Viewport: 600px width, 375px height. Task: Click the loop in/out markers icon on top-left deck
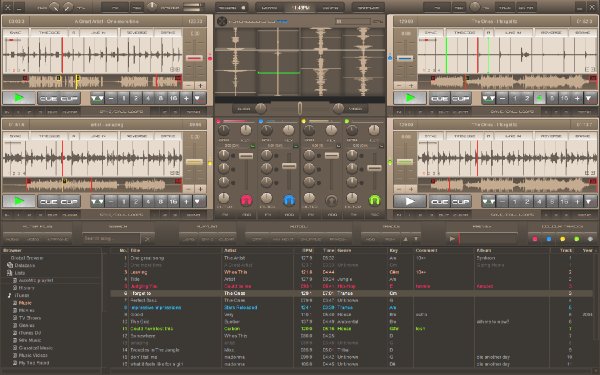(x=97, y=98)
